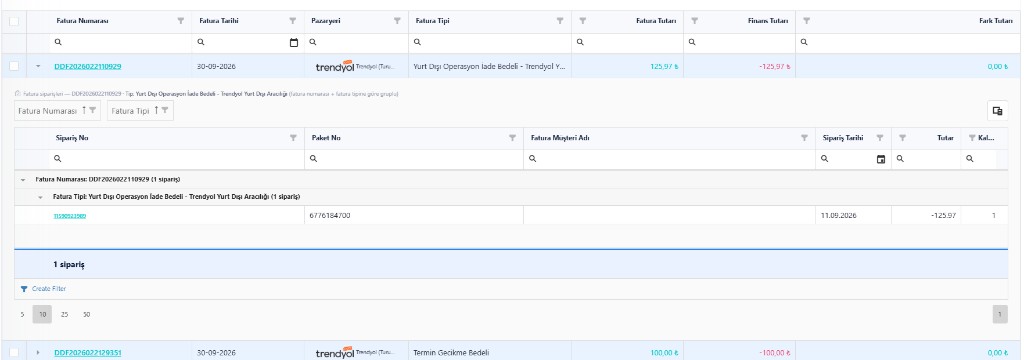Set page size to 25
Viewport: 1024px width, 360px height.
(64, 315)
